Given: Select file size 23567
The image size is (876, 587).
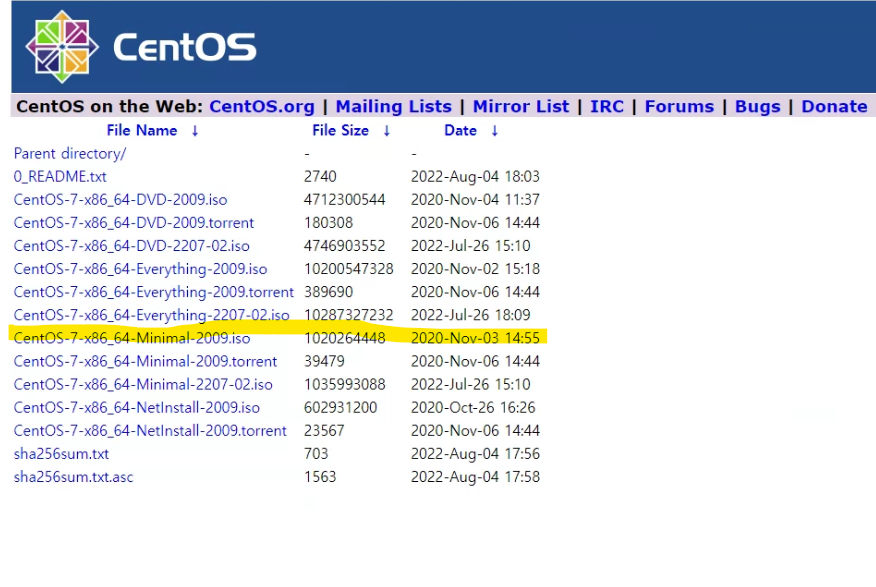Looking at the screenshot, I should tap(324, 431).
